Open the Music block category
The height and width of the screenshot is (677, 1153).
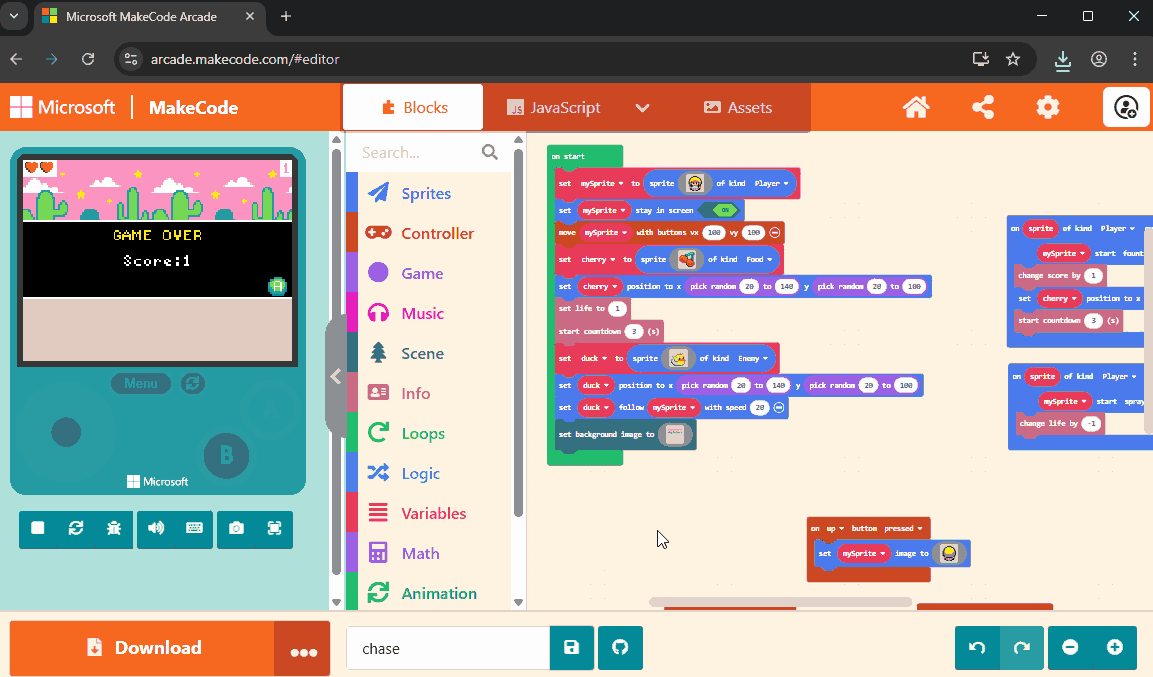428,313
